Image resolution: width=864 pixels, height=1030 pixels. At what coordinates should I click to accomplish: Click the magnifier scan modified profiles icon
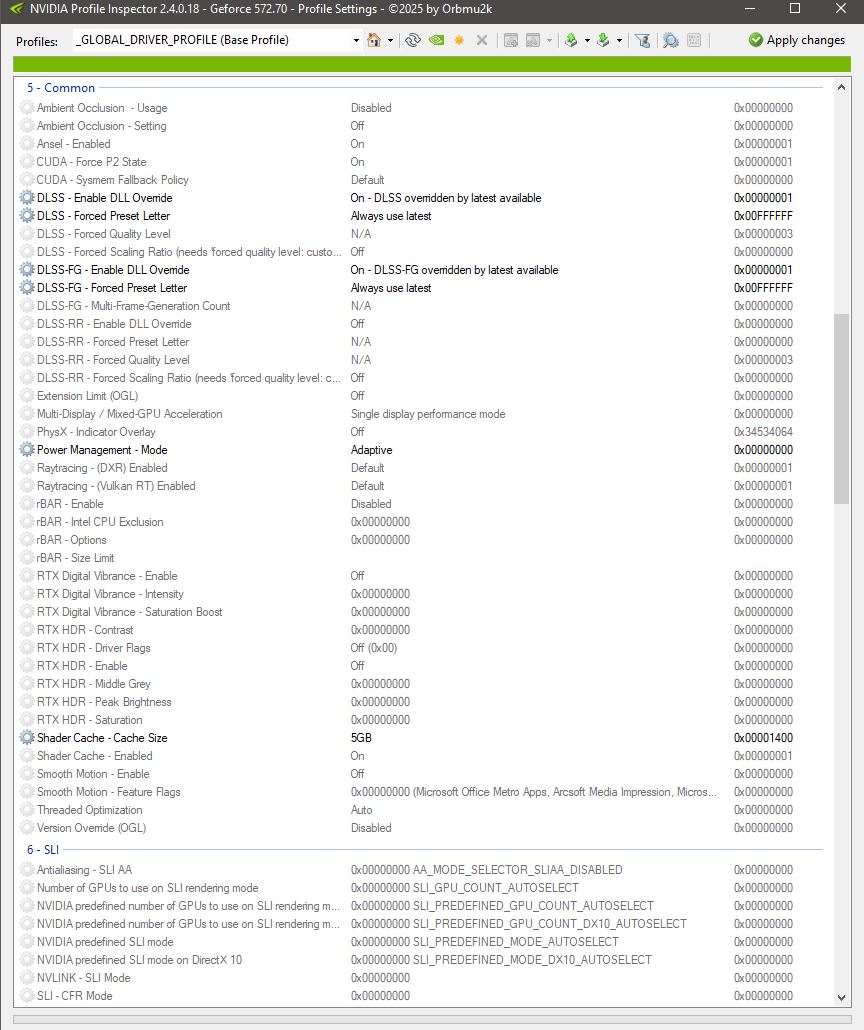click(x=670, y=40)
